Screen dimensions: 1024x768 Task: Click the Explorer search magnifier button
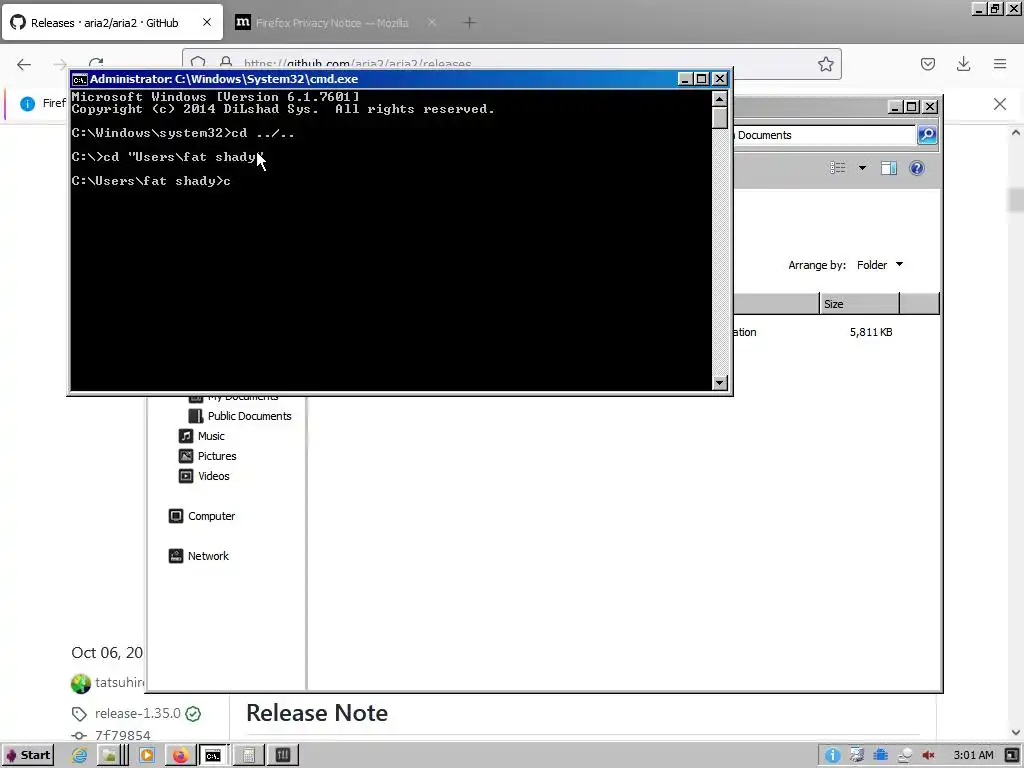[x=927, y=135]
